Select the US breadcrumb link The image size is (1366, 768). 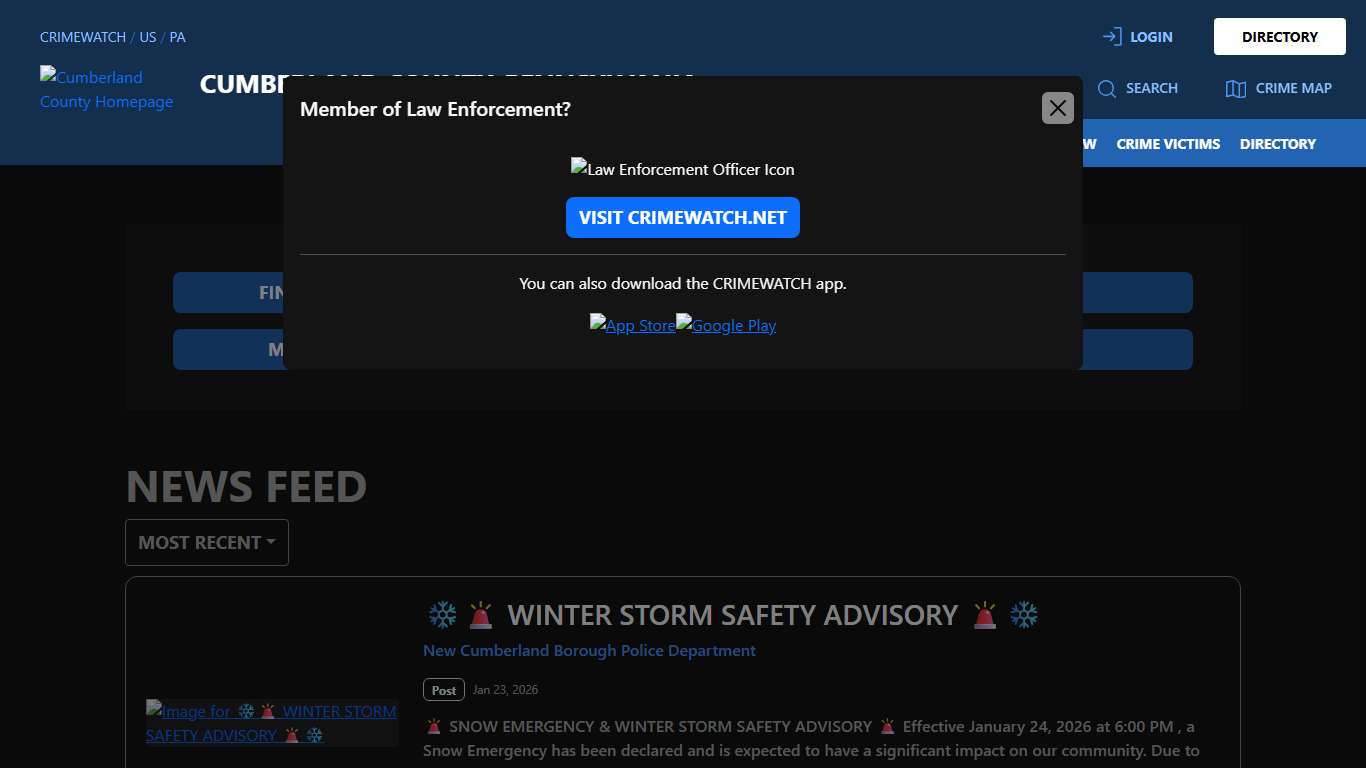(x=148, y=37)
